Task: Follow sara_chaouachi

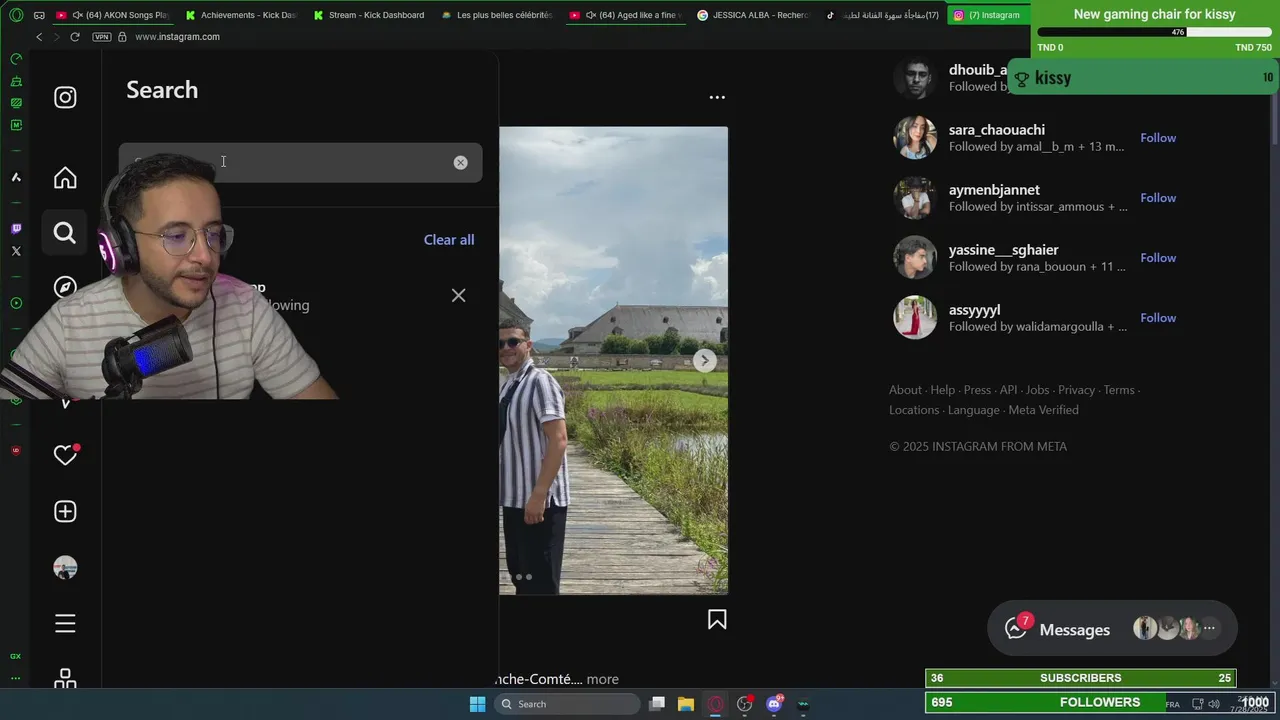Action: (x=1158, y=138)
